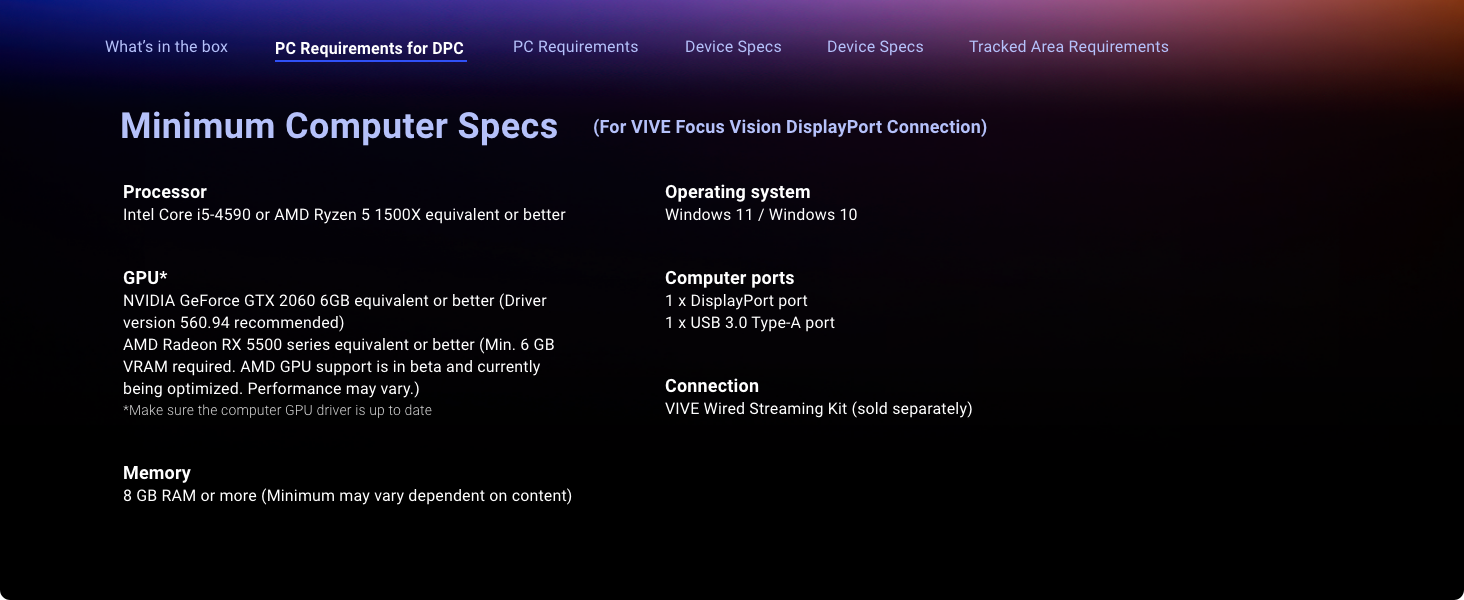Select the Intel Core i5-4590 processor text
The height and width of the screenshot is (600, 1464).
point(344,215)
